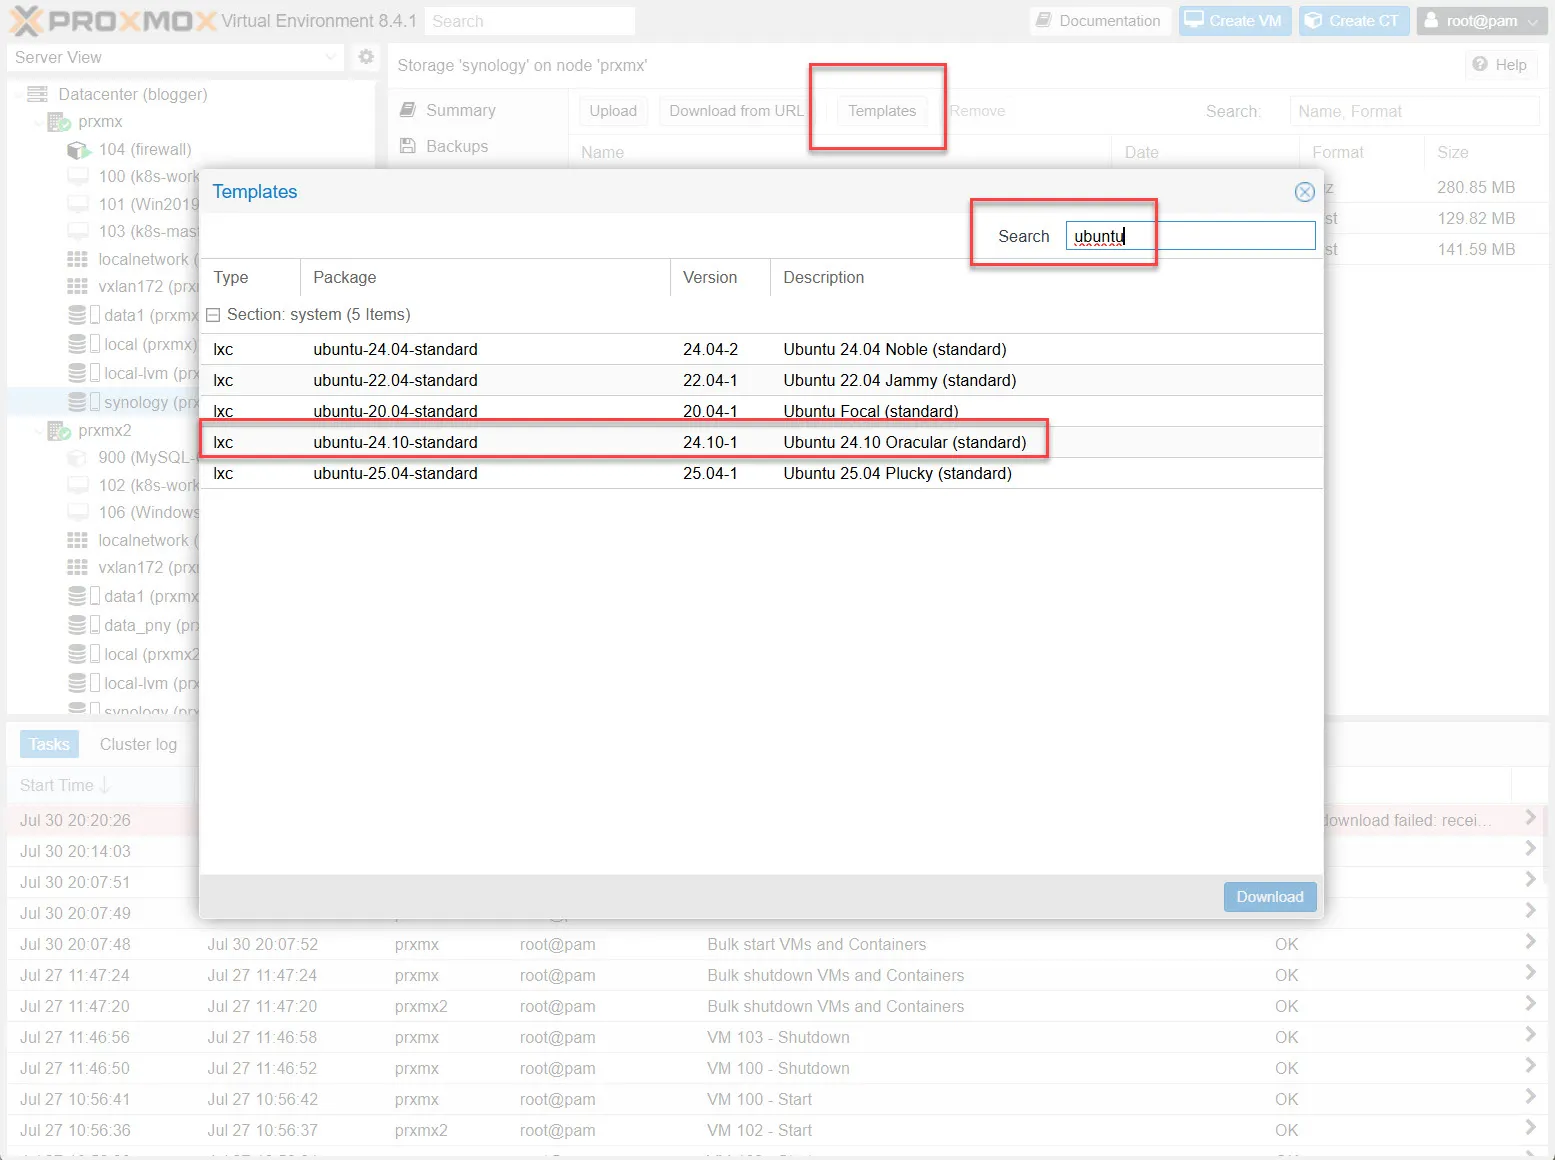The image size is (1555, 1160).
Task: Open the Summary menu item
Action: pos(460,110)
